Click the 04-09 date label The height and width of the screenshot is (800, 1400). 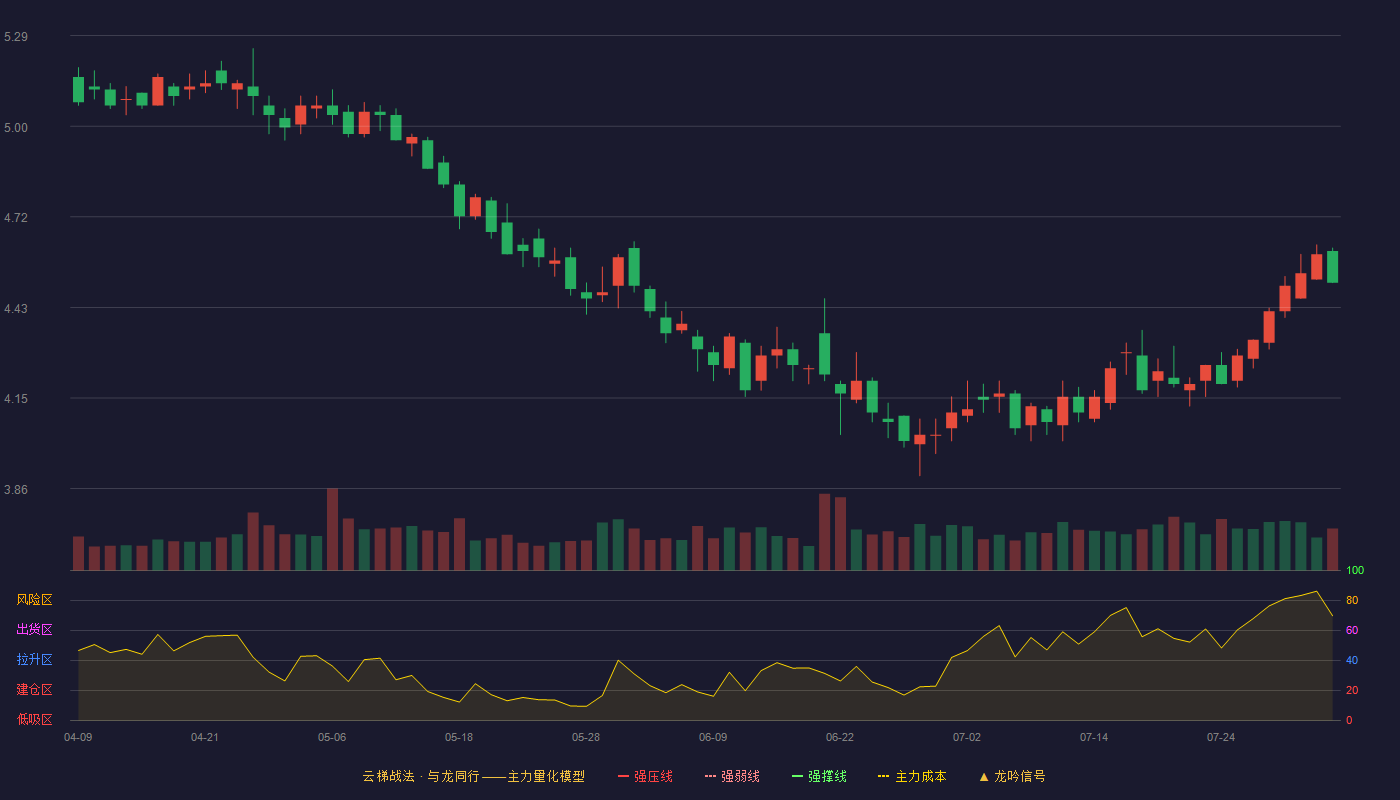[x=78, y=737]
